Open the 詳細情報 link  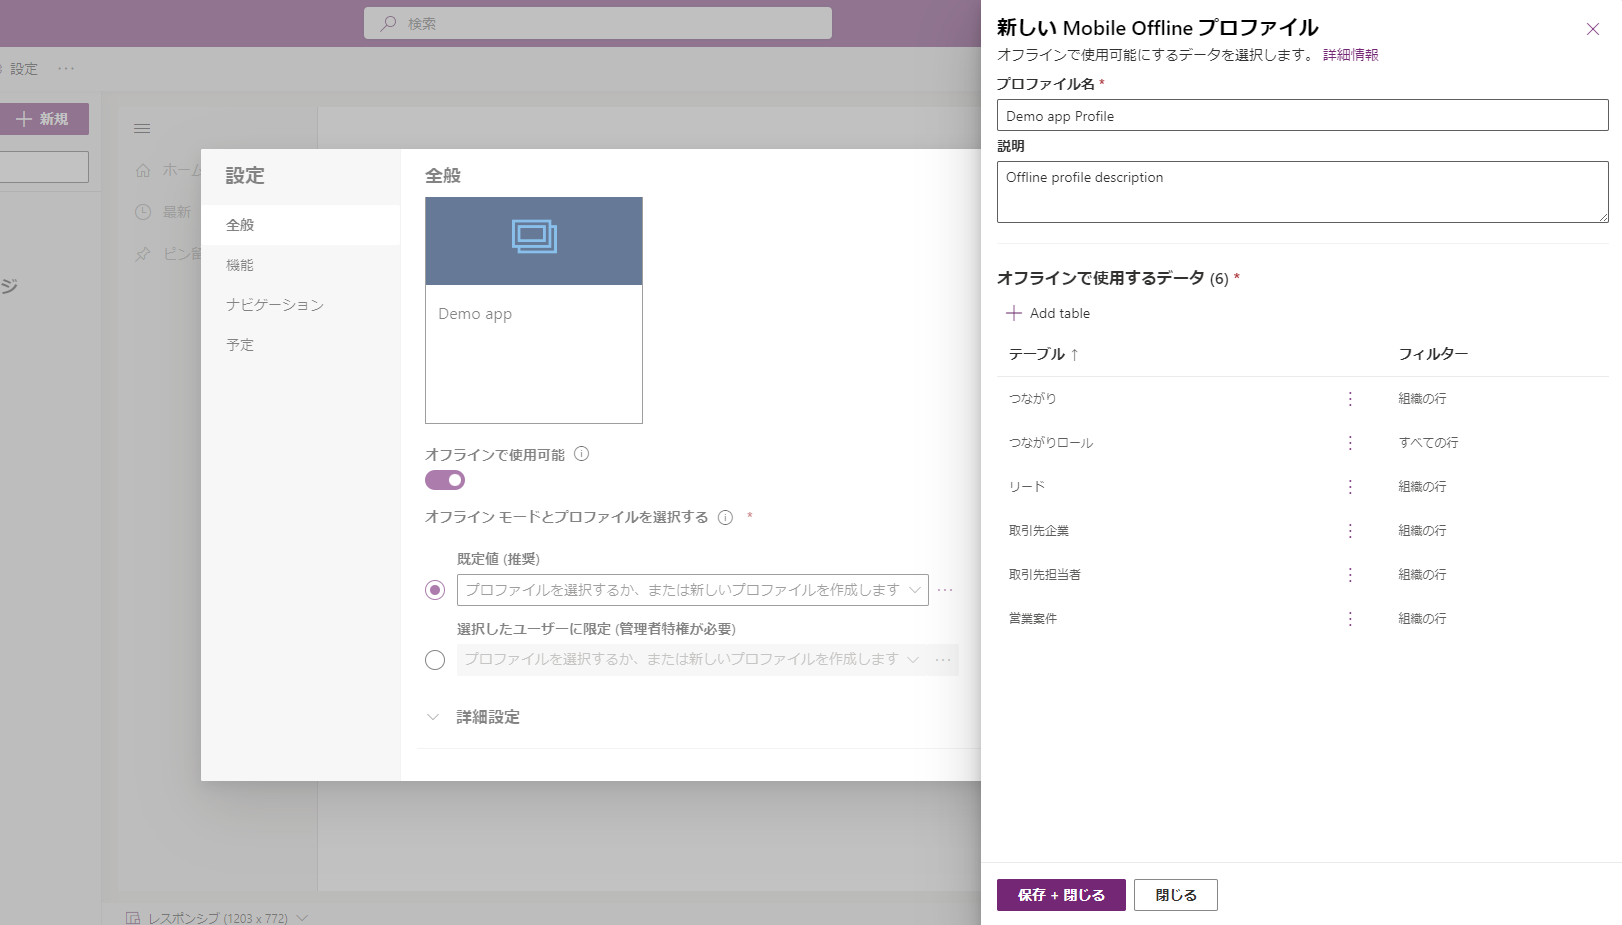(1351, 55)
